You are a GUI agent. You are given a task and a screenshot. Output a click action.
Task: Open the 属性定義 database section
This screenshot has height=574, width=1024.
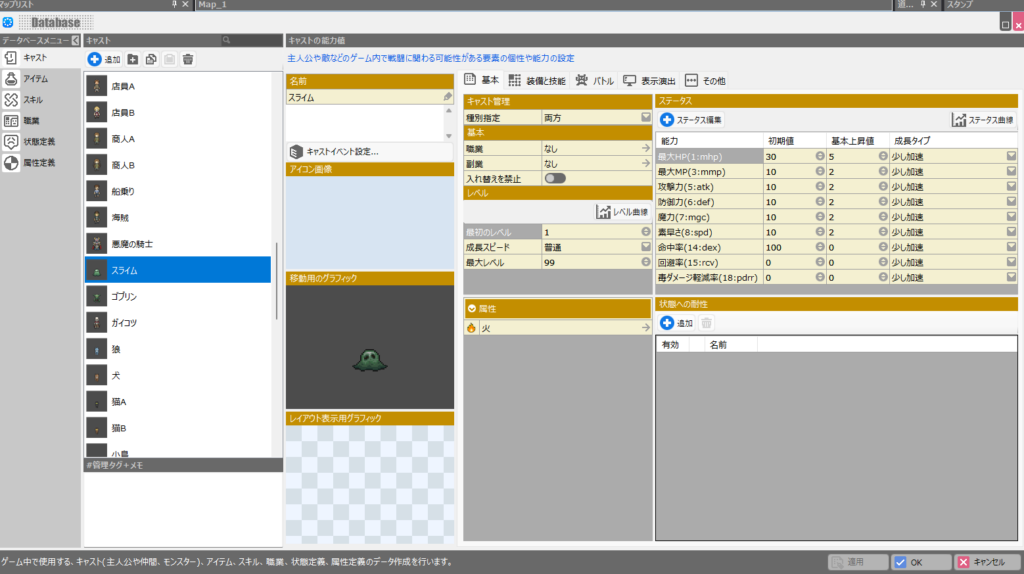(38, 163)
